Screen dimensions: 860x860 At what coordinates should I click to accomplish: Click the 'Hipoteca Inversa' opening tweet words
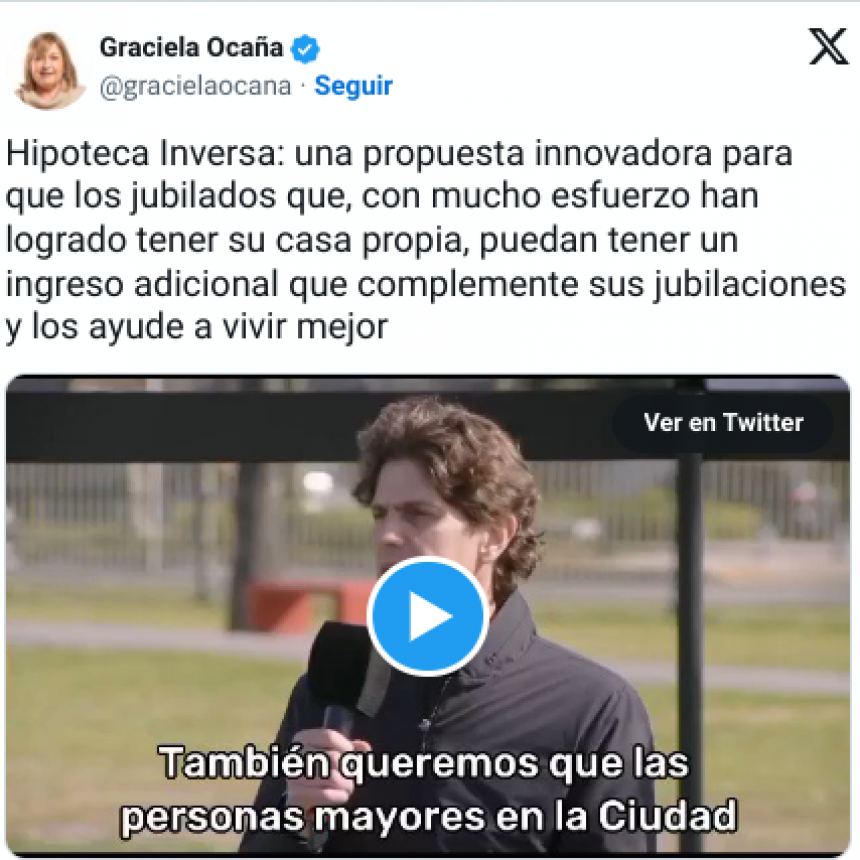click(x=146, y=153)
